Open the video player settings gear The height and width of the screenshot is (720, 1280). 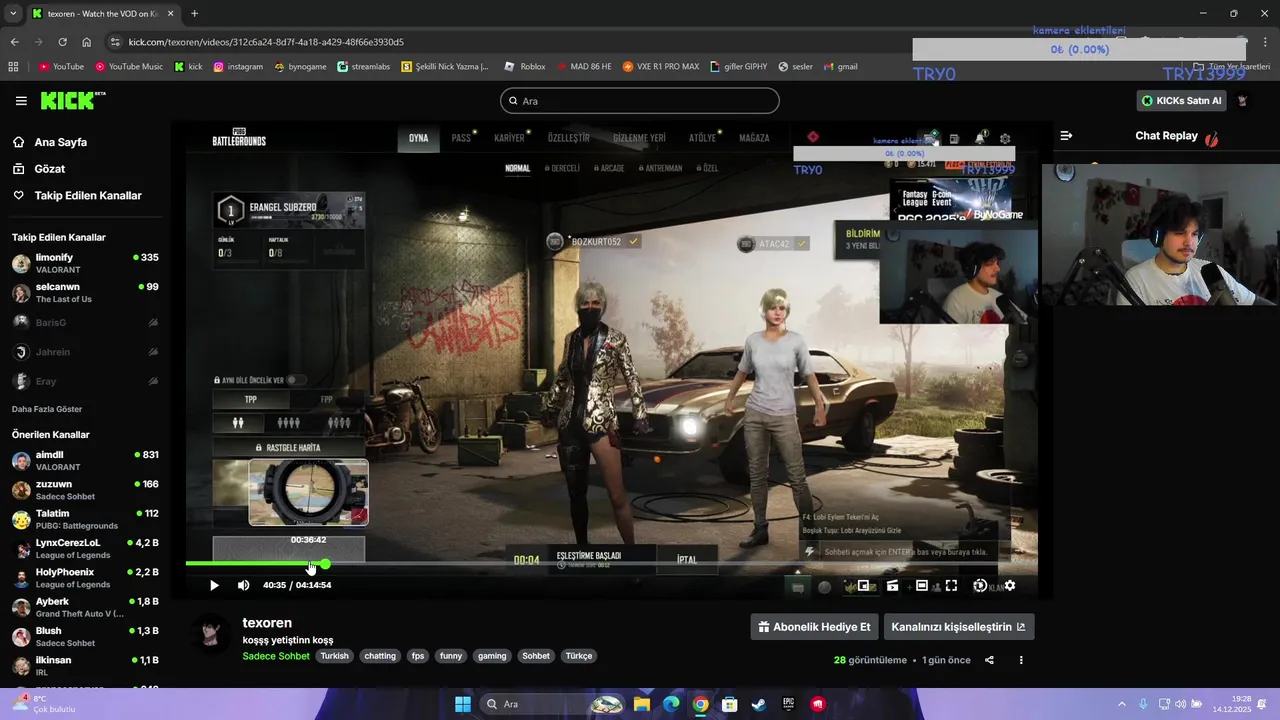[x=1009, y=585]
